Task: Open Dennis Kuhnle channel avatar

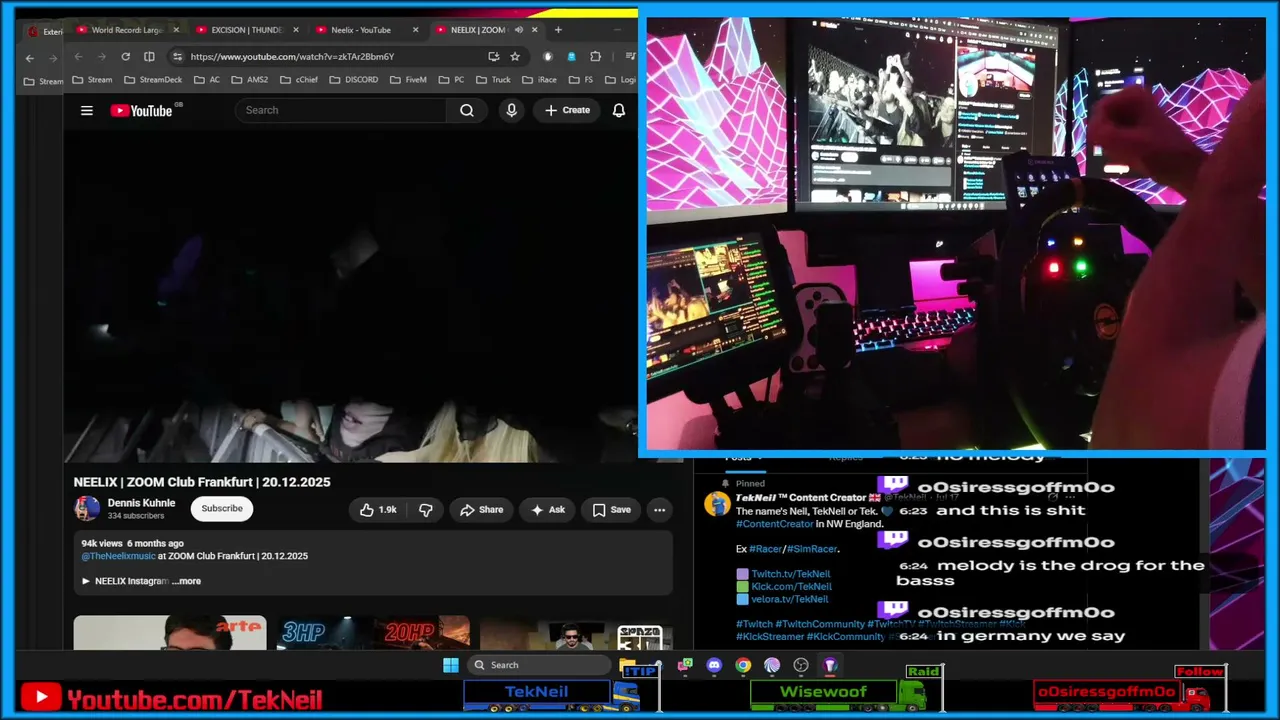Action: tap(87, 508)
